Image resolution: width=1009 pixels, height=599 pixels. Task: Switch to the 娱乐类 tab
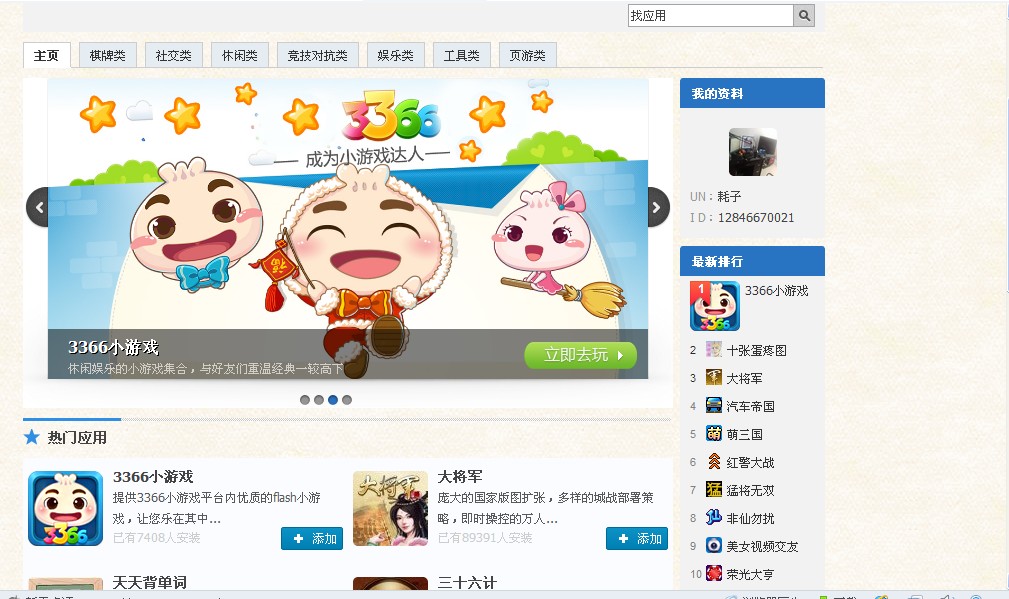396,55
